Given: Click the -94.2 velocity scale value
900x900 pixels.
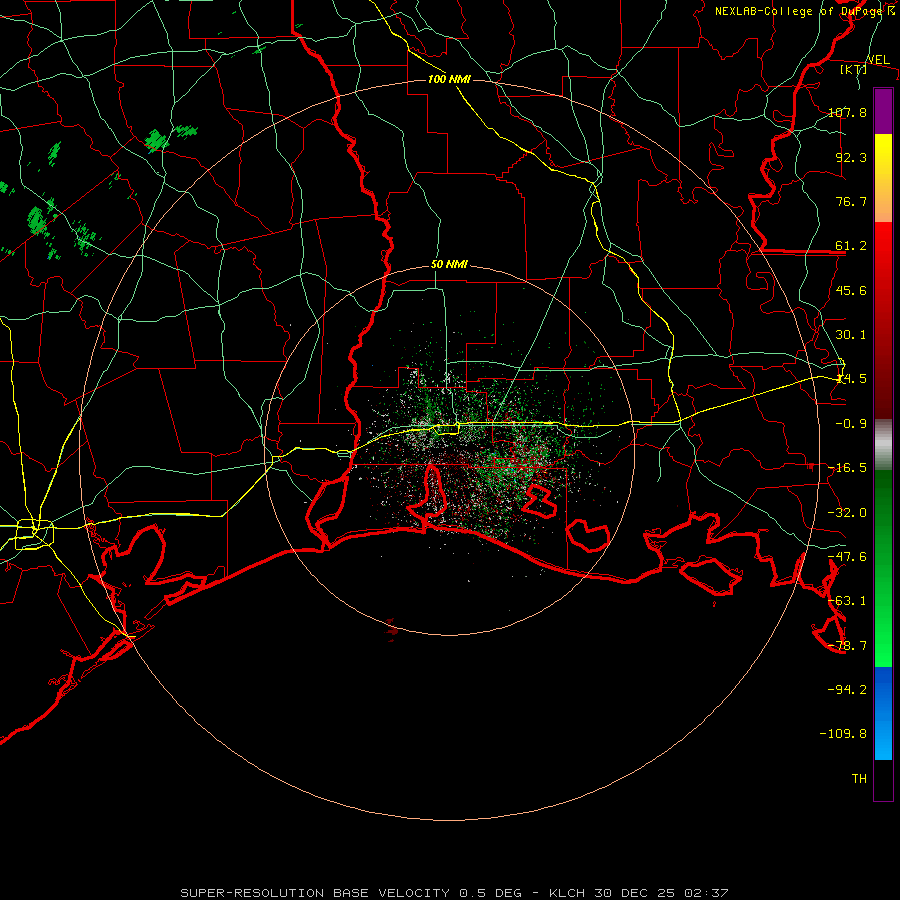Looking at the screenshot, I should click(x=847, y=689).
